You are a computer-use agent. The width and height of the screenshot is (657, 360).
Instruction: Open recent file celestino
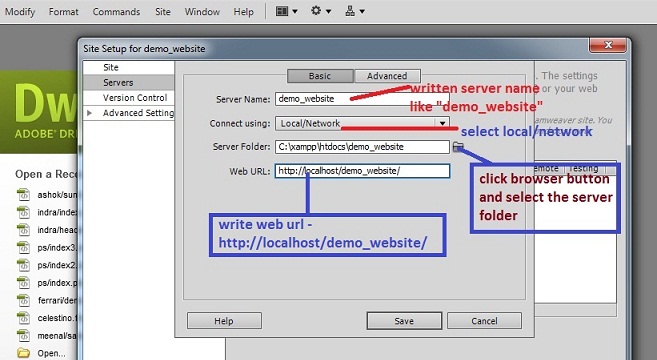click(x=57, y=318)
